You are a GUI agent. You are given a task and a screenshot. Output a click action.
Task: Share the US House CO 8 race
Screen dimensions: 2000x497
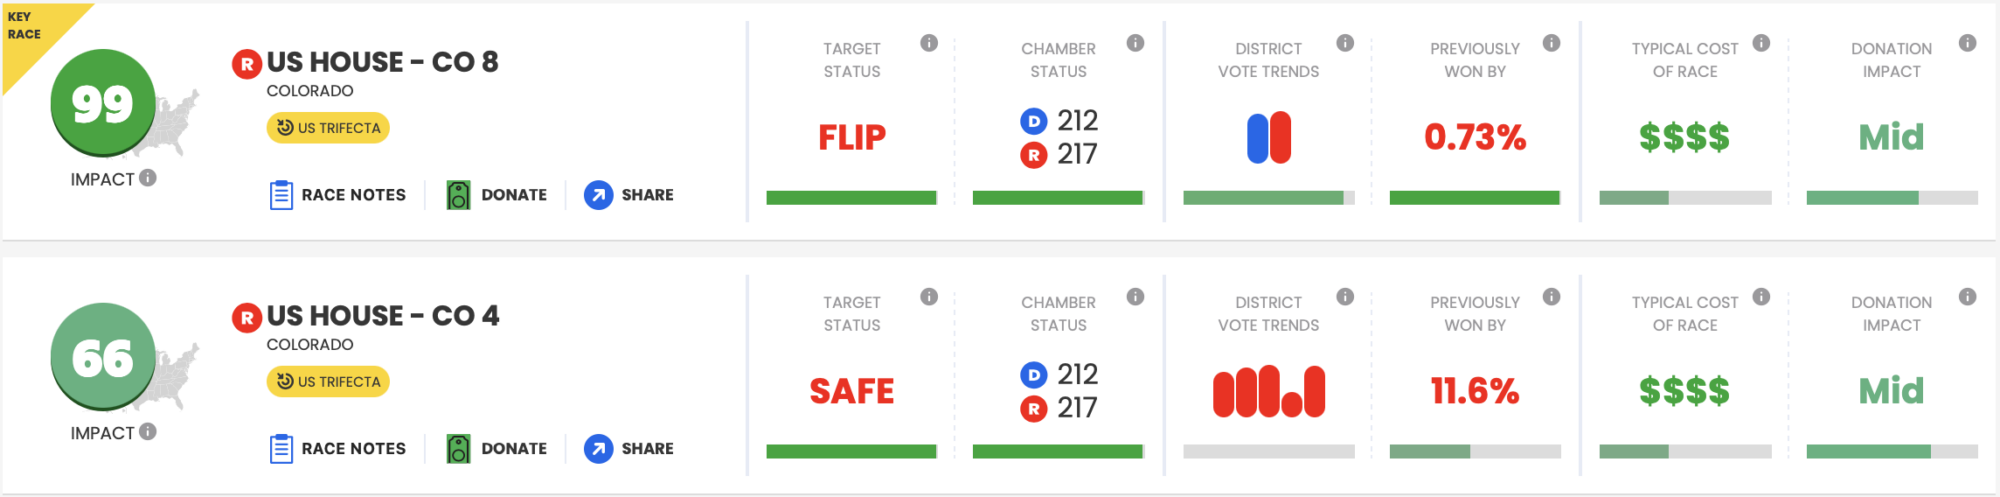click(629, 195)
